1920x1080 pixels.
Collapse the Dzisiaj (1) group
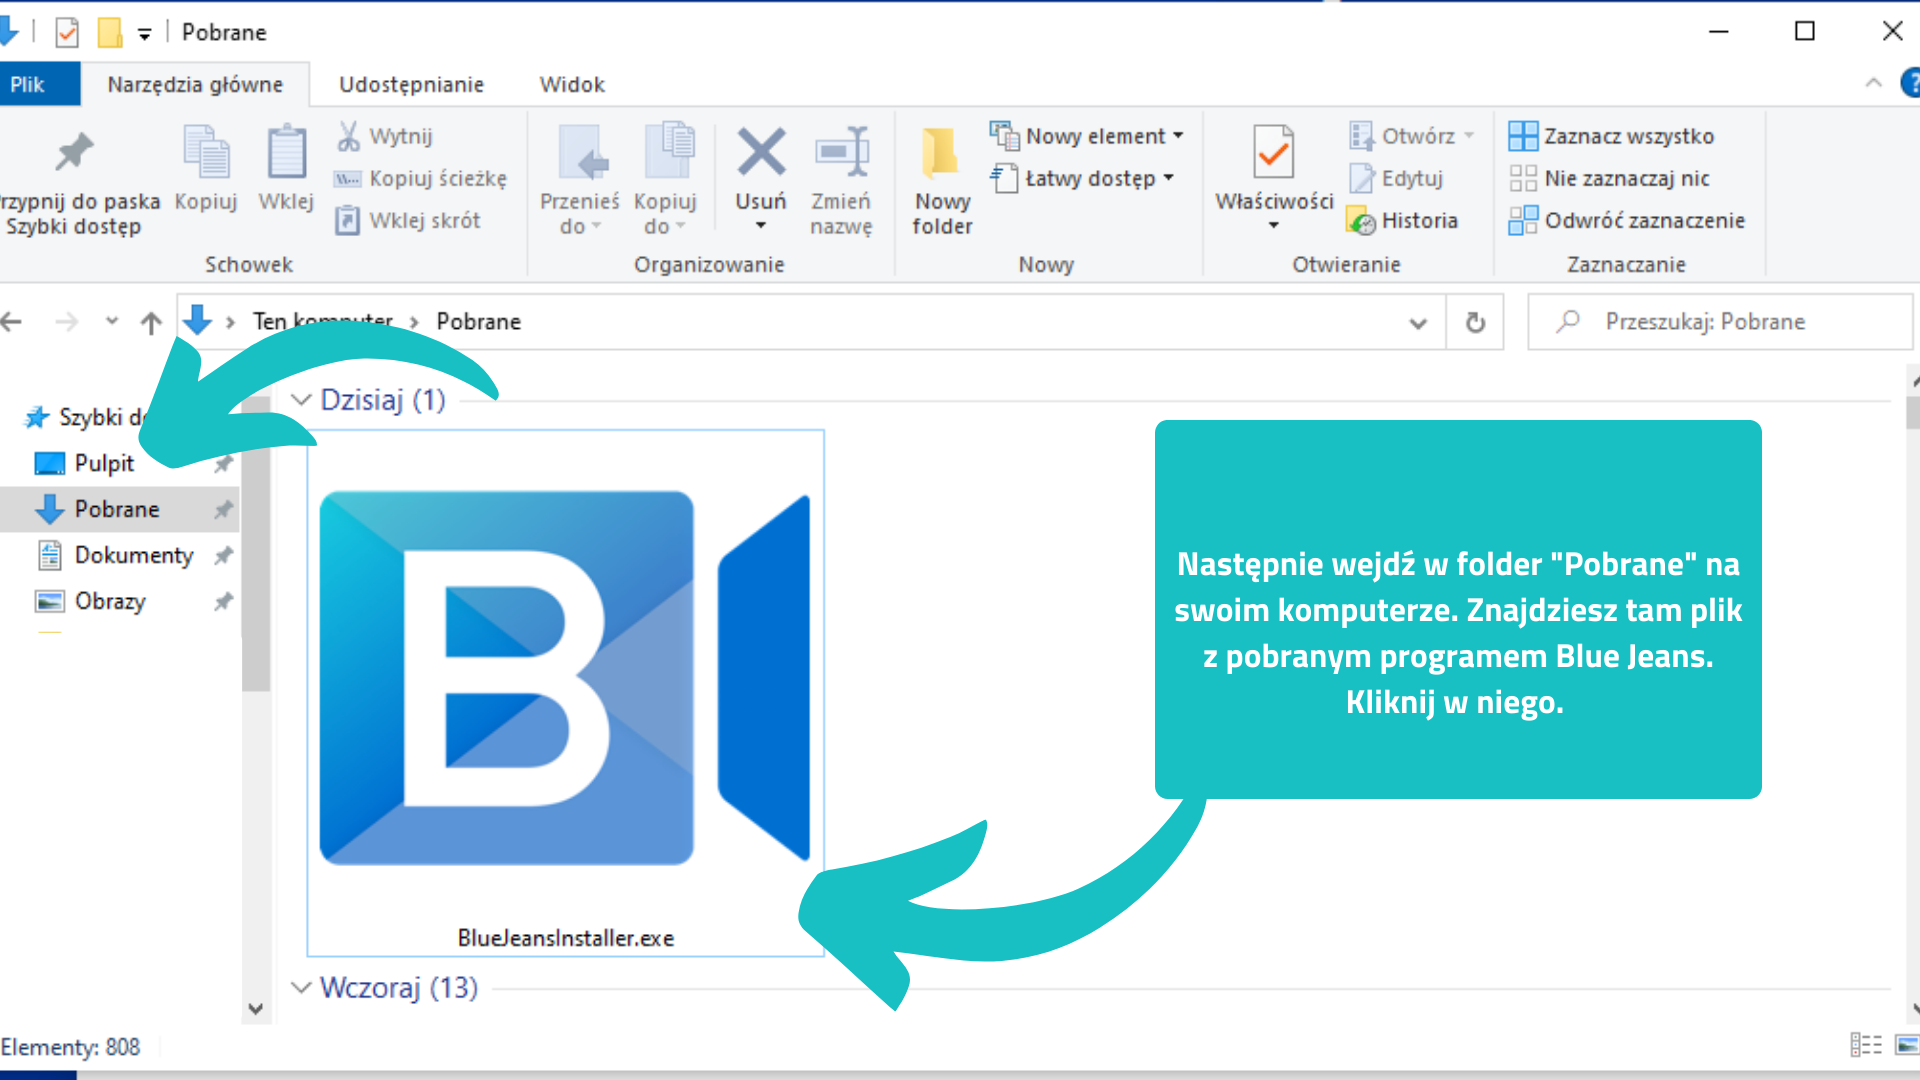click(301, 400)
